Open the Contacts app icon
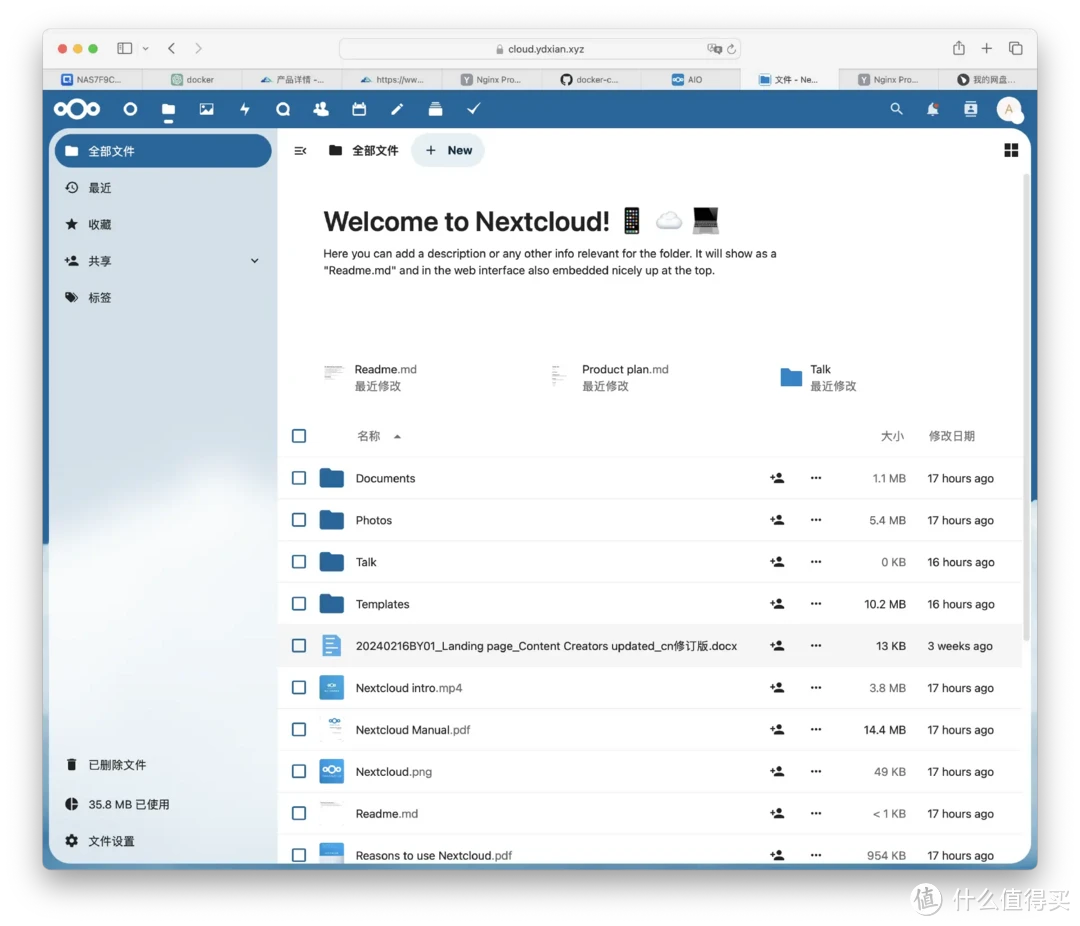The image size is (1080, 926). click(321, 109)
